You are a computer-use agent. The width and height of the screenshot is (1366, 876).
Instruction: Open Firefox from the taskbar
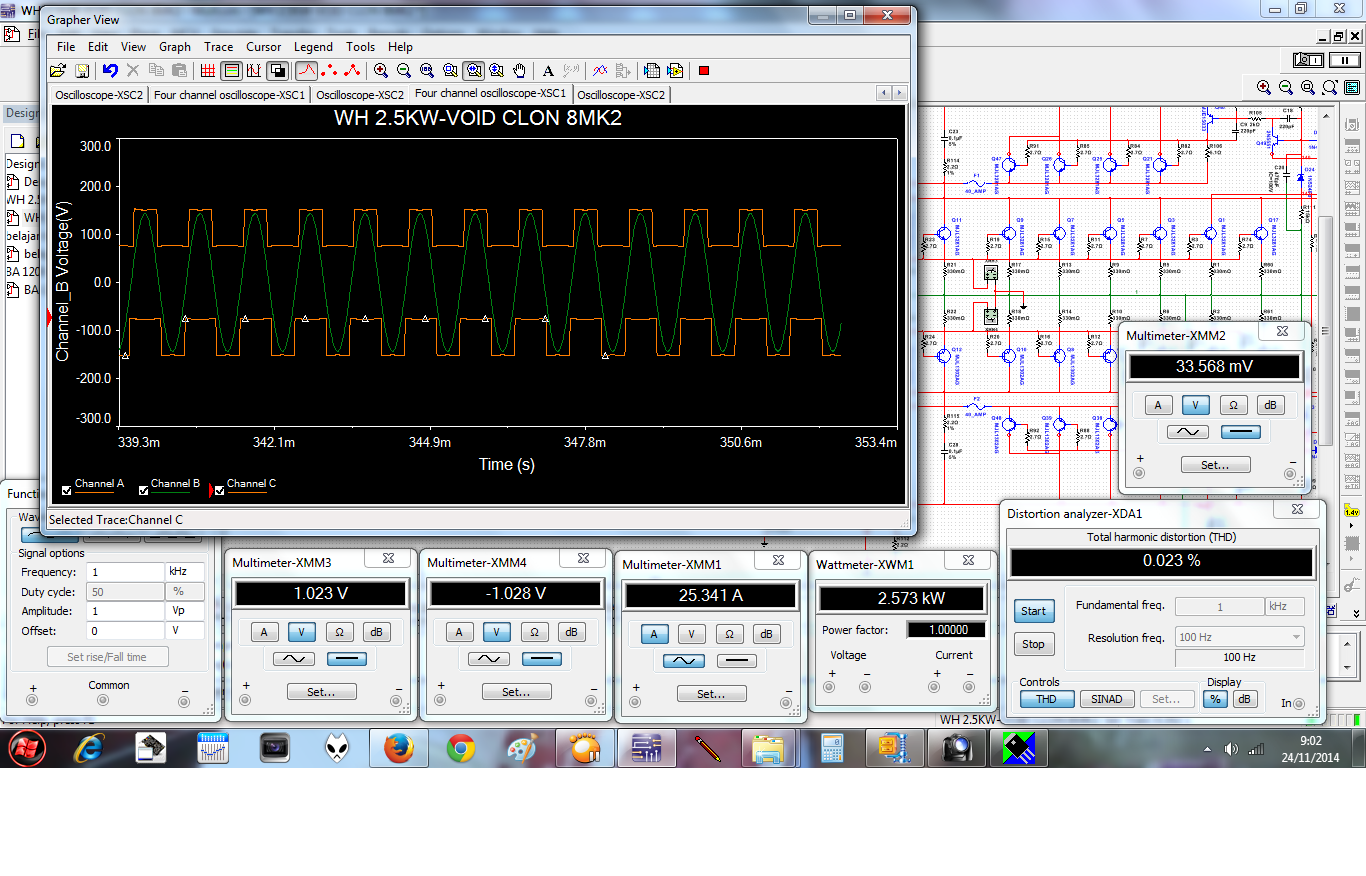click(398, 748)
